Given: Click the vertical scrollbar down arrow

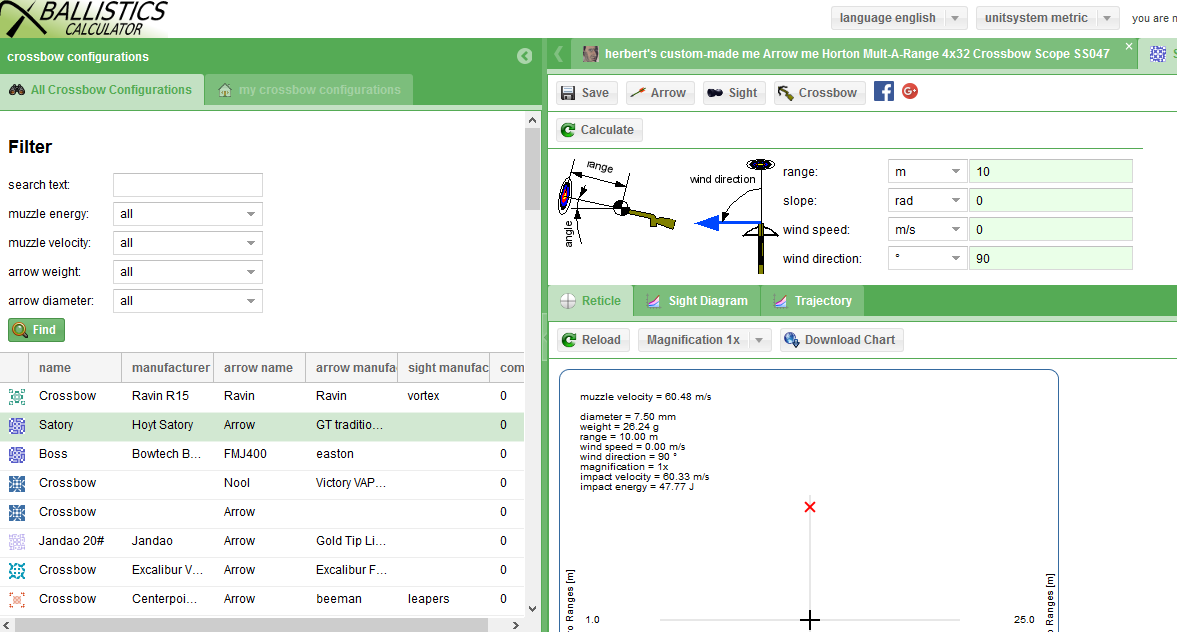Looking at the screenshot, I should coord(532,609).
